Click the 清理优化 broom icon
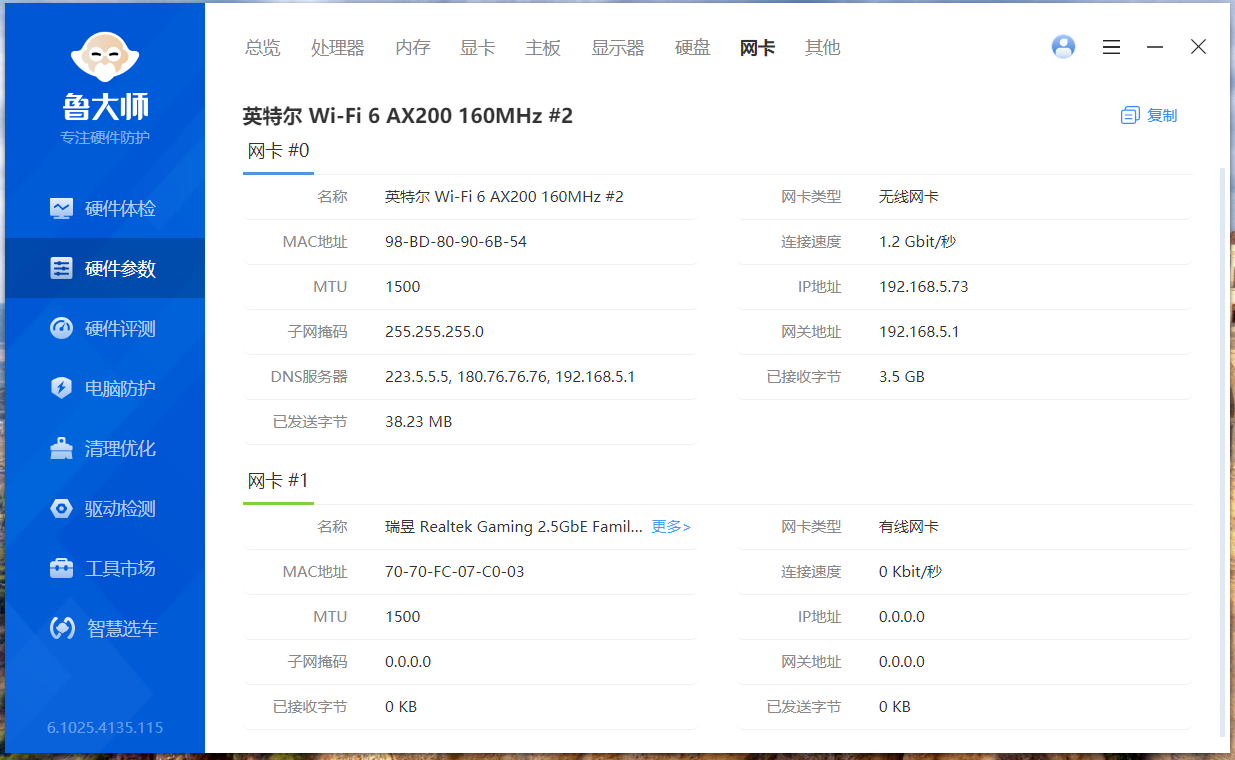Viewport: 1235px width, 760px height. pyautogui.click(x=62, y=448)
